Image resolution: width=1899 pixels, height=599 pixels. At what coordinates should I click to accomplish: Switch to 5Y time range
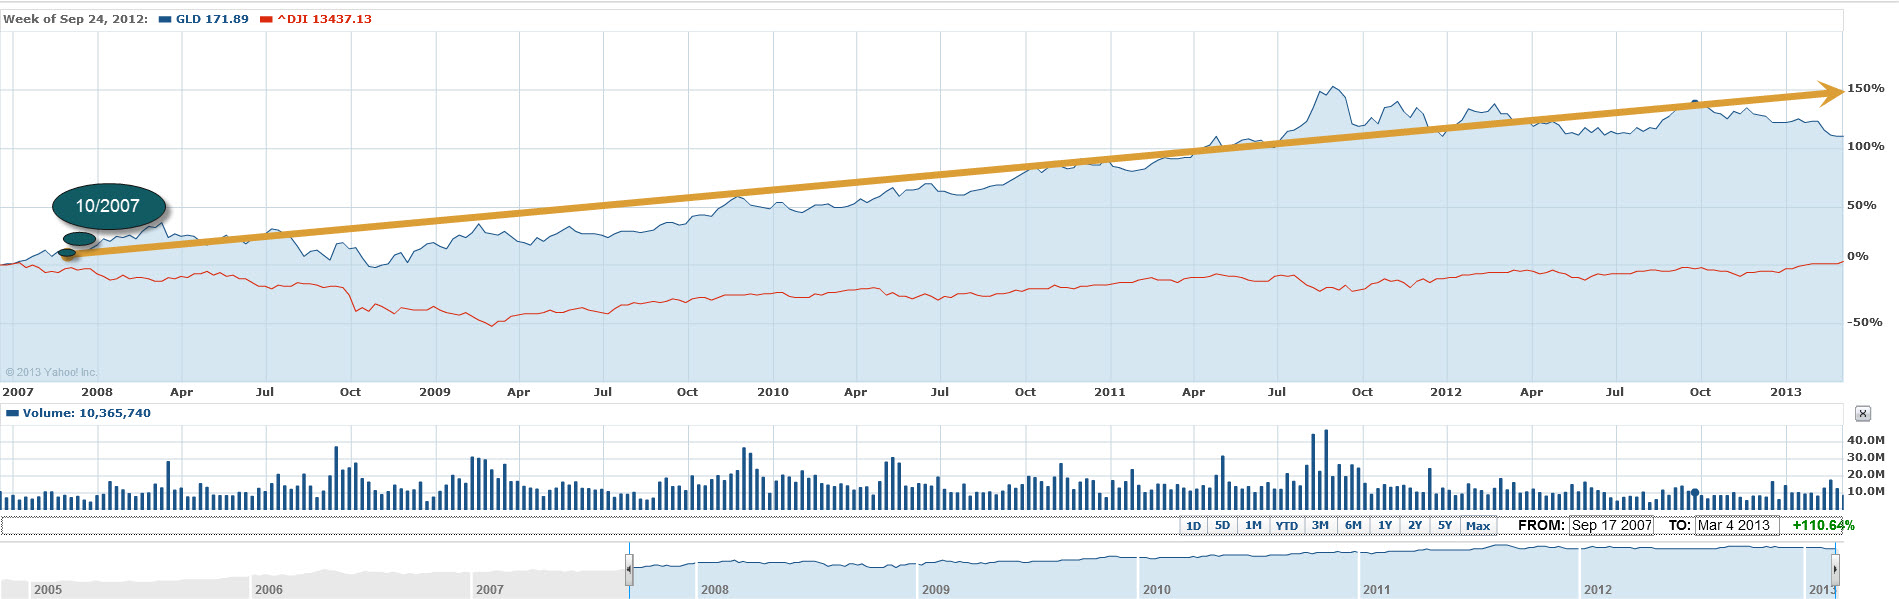[1445, 525]
